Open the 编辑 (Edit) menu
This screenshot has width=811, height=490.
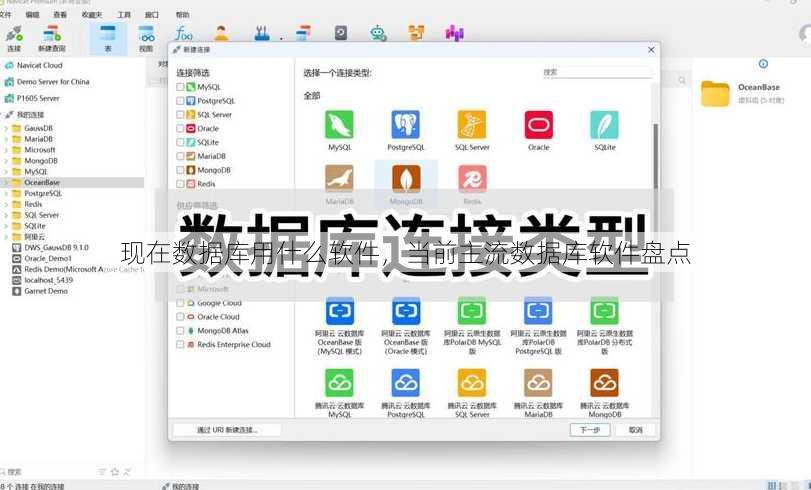coord(33,14)
